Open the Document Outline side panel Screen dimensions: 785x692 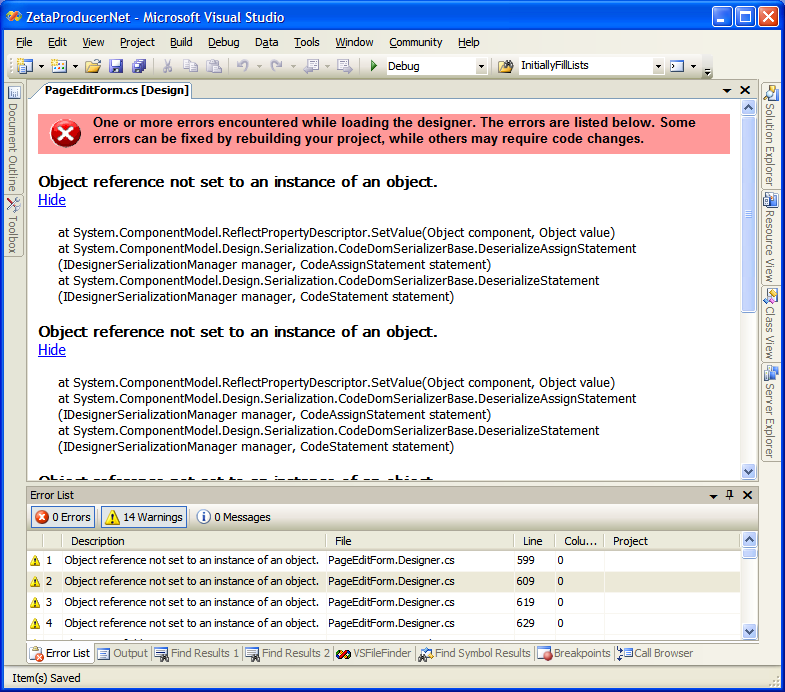(14, 139)
